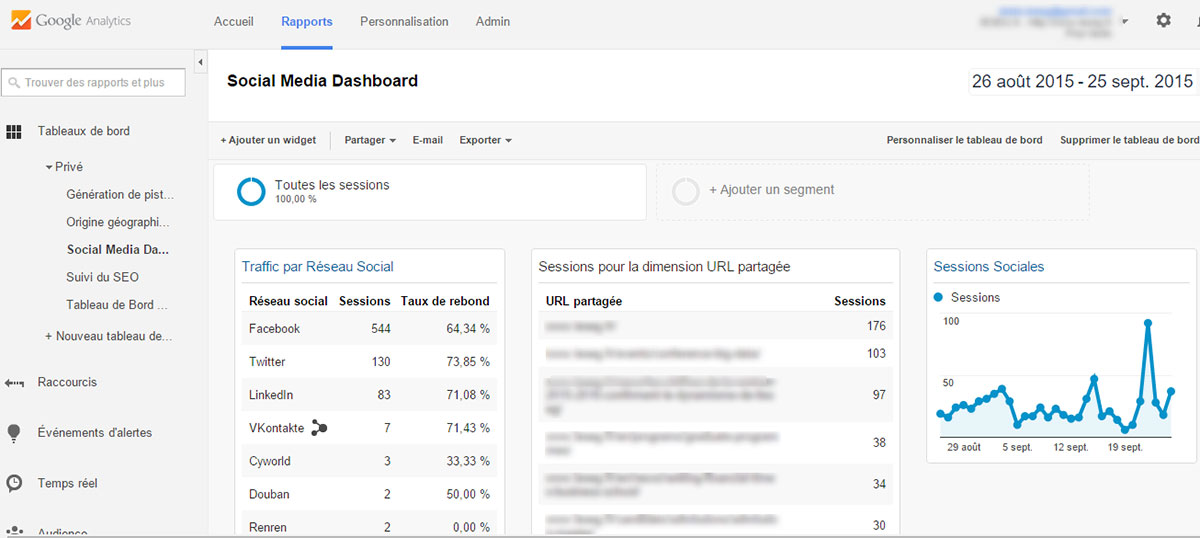Screen dimensions: 1200x538
Task: Click the Douban row
Action: (x=369, y=494)
